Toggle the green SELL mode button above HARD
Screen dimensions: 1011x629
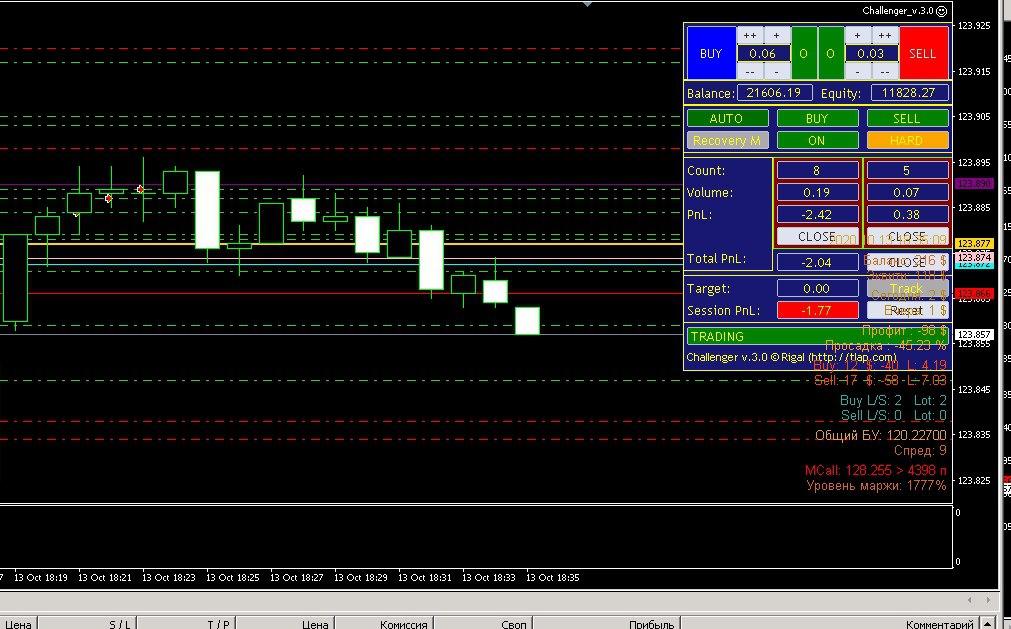(x=907, y=119)
